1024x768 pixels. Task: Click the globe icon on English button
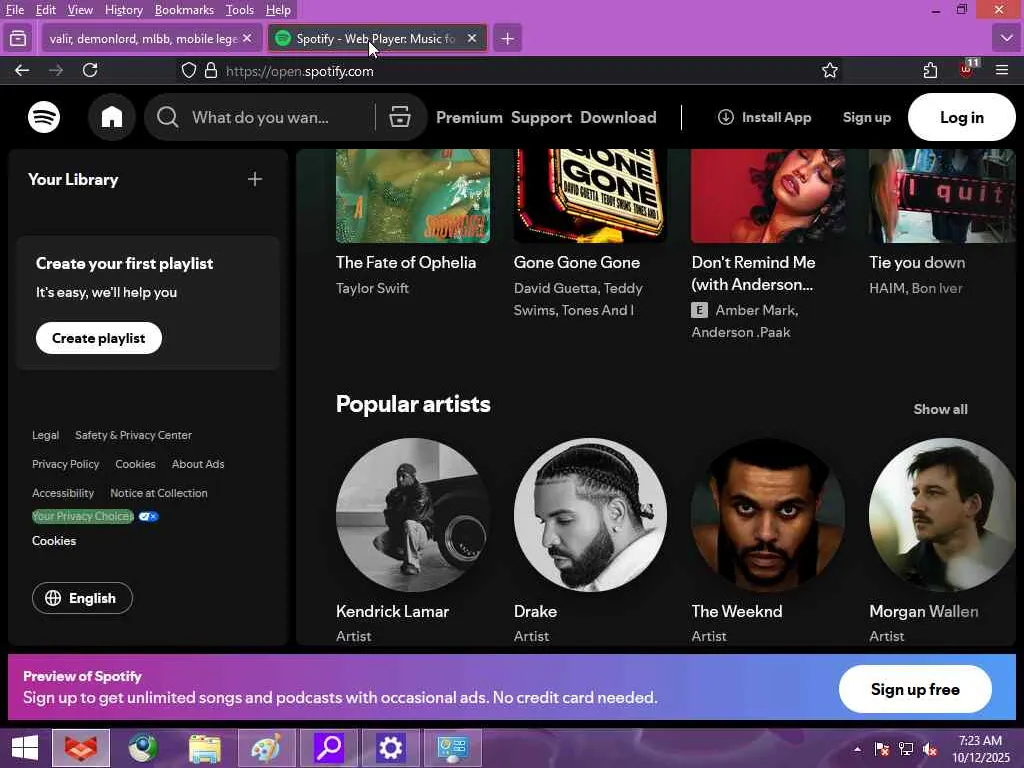[53, 598]
